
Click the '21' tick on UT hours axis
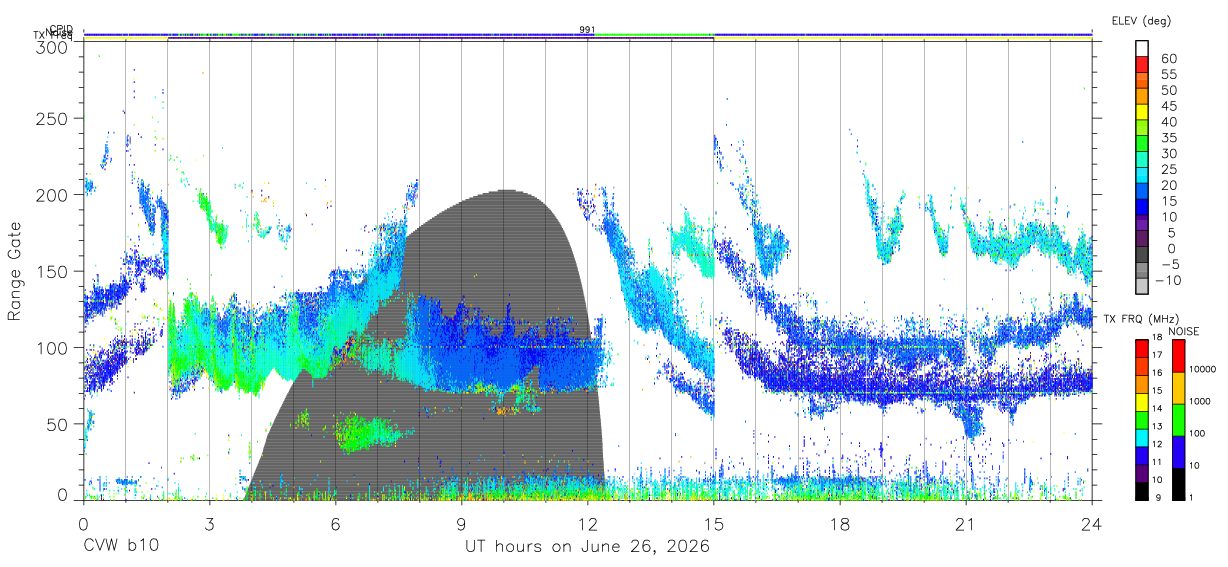[966, 523]
